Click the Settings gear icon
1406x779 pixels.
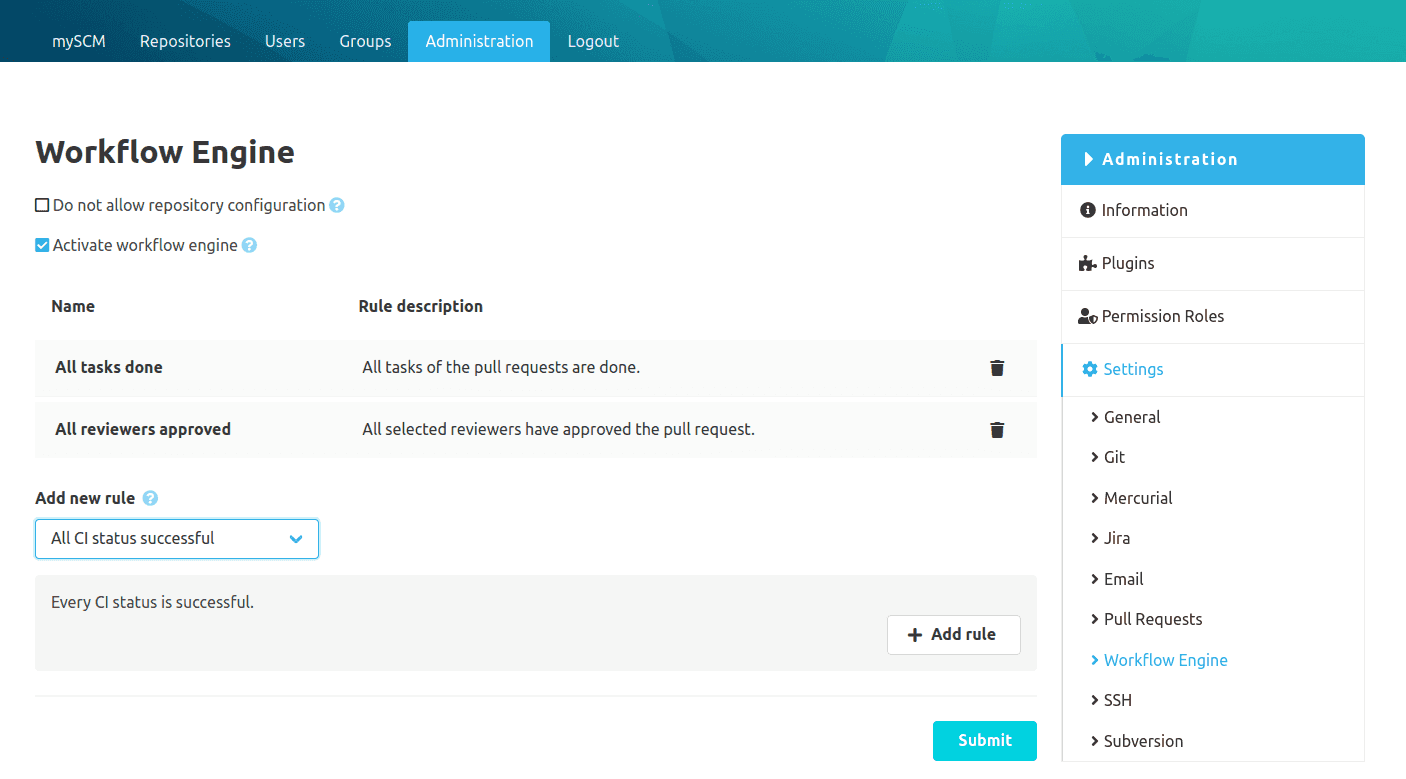pos(1088,368)
